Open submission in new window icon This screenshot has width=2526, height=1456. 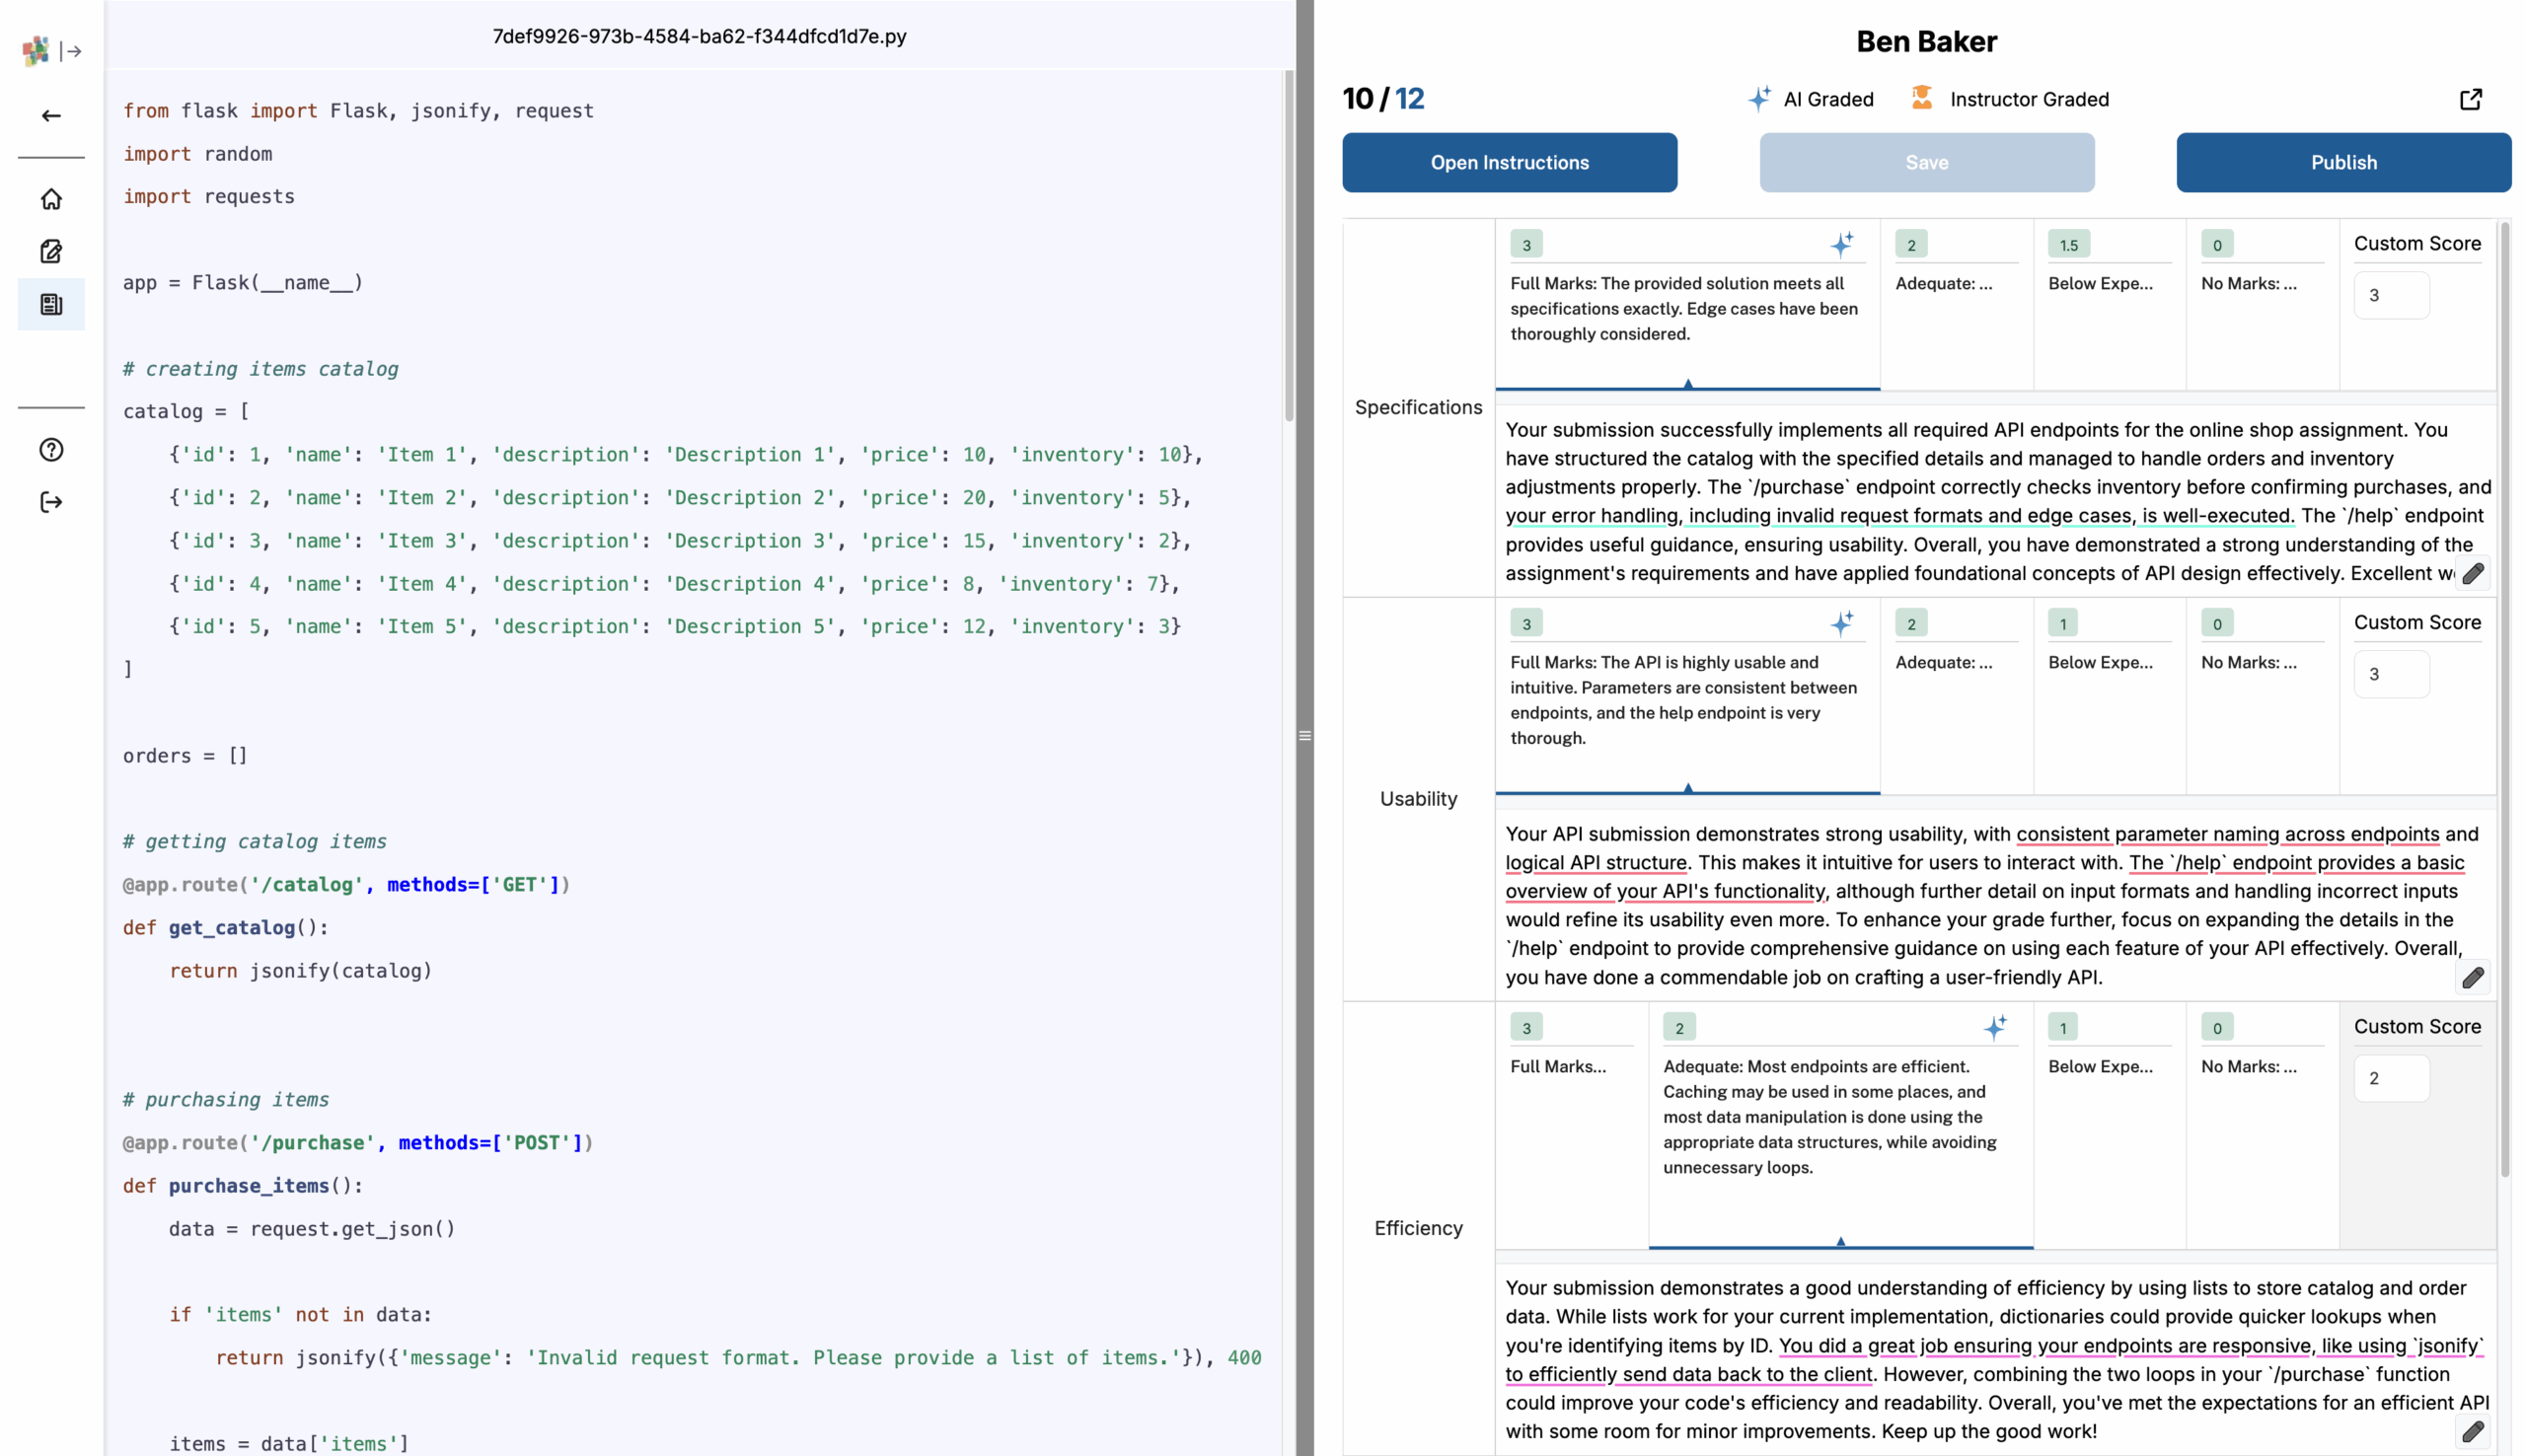click(2469, 99)
